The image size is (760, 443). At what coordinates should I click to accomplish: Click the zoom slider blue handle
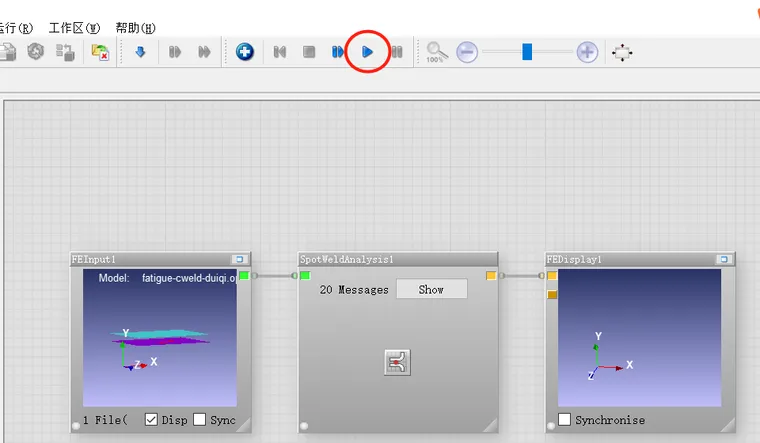527,52
